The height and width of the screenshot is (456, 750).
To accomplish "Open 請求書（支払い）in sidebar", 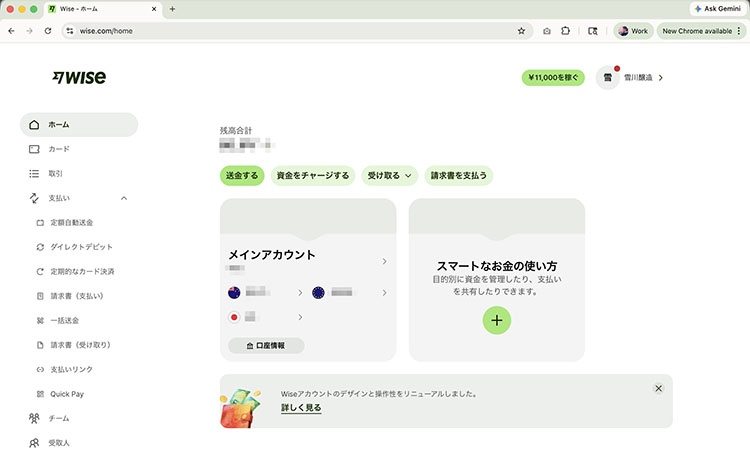I will (x=79, y=296).
